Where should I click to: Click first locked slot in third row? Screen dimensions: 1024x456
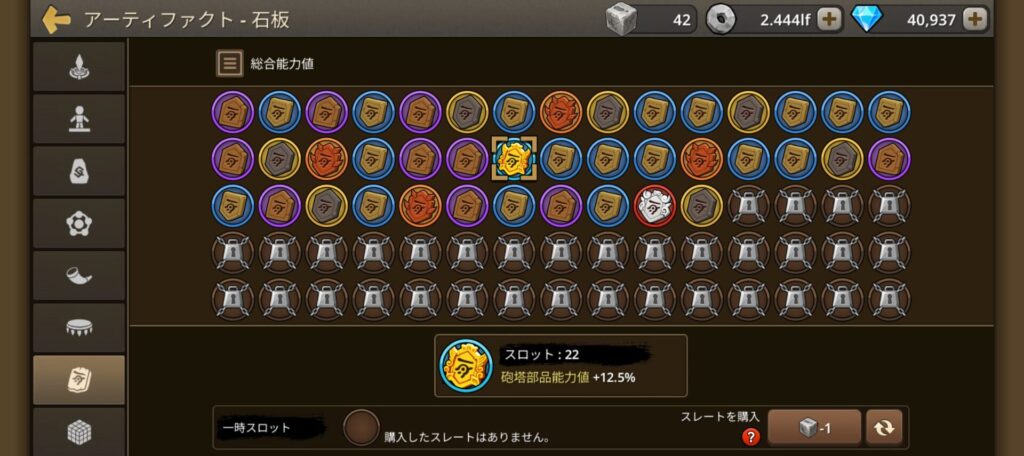[748, 206]
